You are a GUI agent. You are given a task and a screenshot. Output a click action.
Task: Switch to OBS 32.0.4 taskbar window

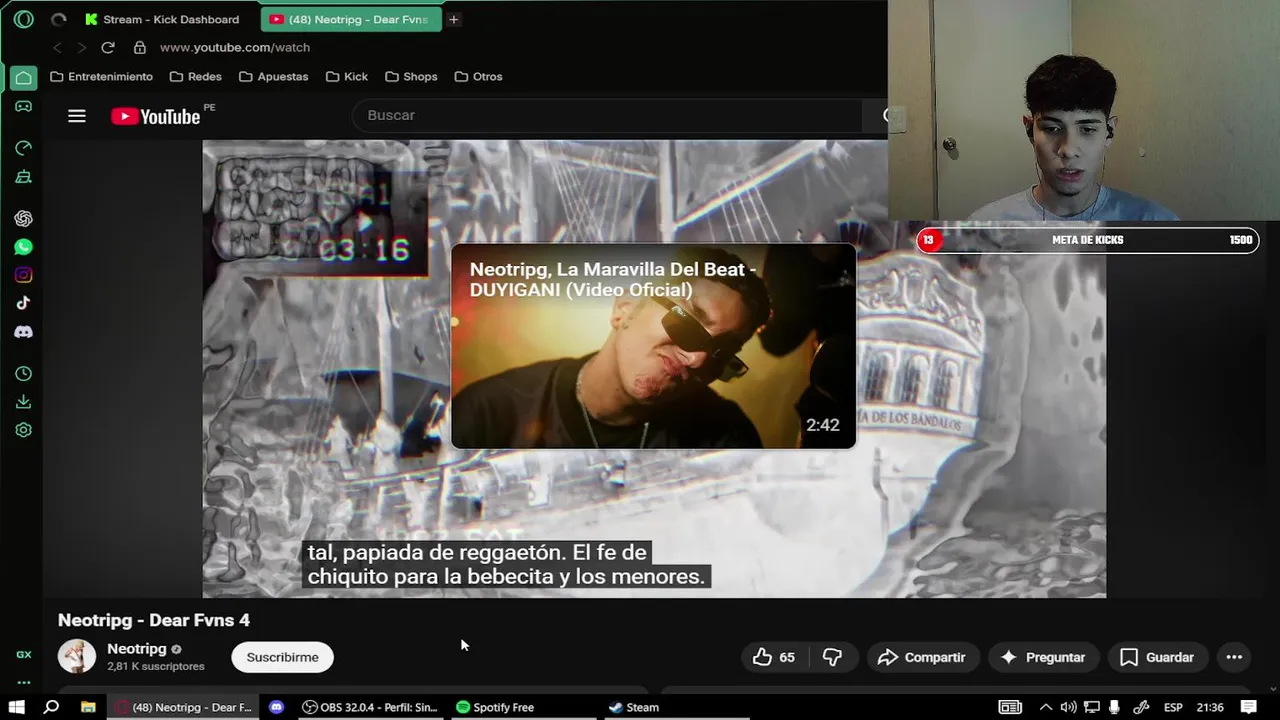click(371, 707)
